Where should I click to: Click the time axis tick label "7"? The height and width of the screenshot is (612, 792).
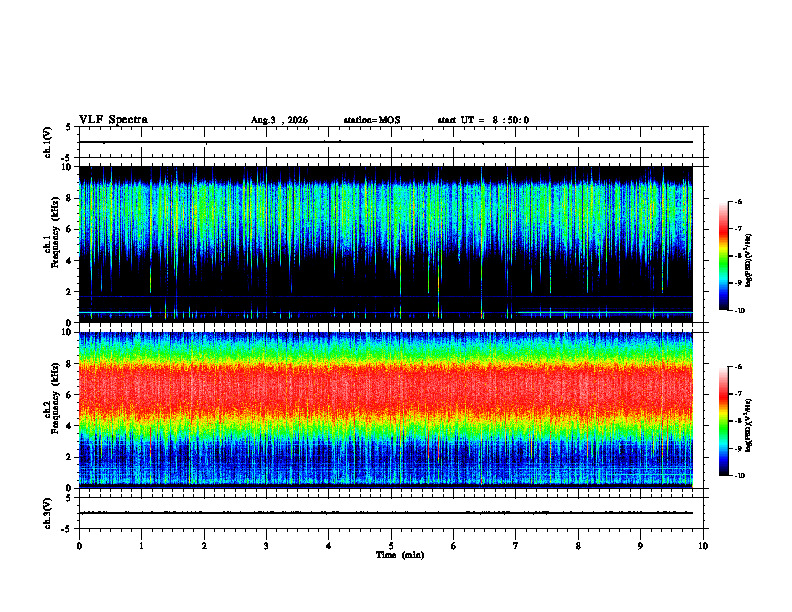tap(516, 546)
